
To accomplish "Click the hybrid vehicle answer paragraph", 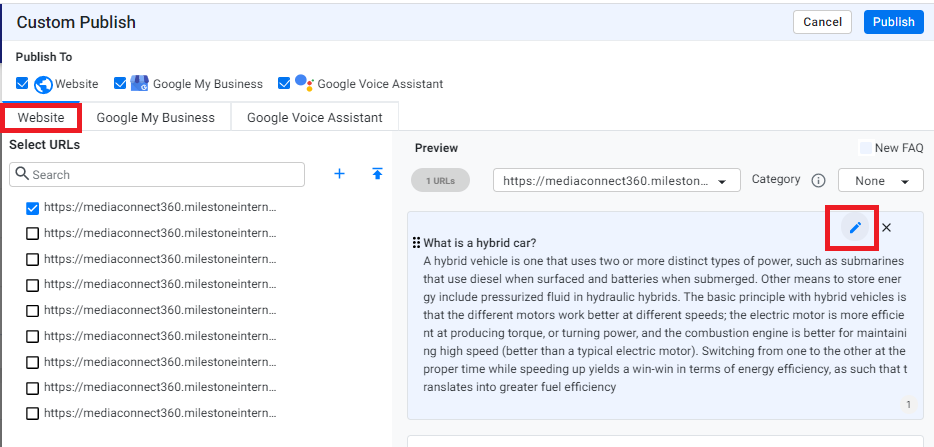I will [x=665, y=324].
